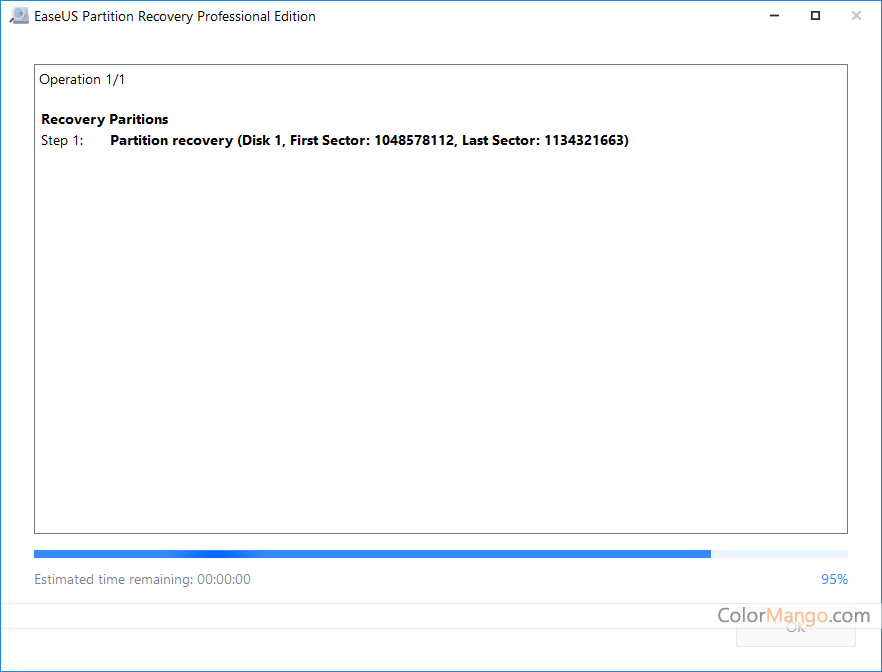Click the bright highlight on the progress bar
Viewport: 882px width, 672px height.
click(220, 554)
